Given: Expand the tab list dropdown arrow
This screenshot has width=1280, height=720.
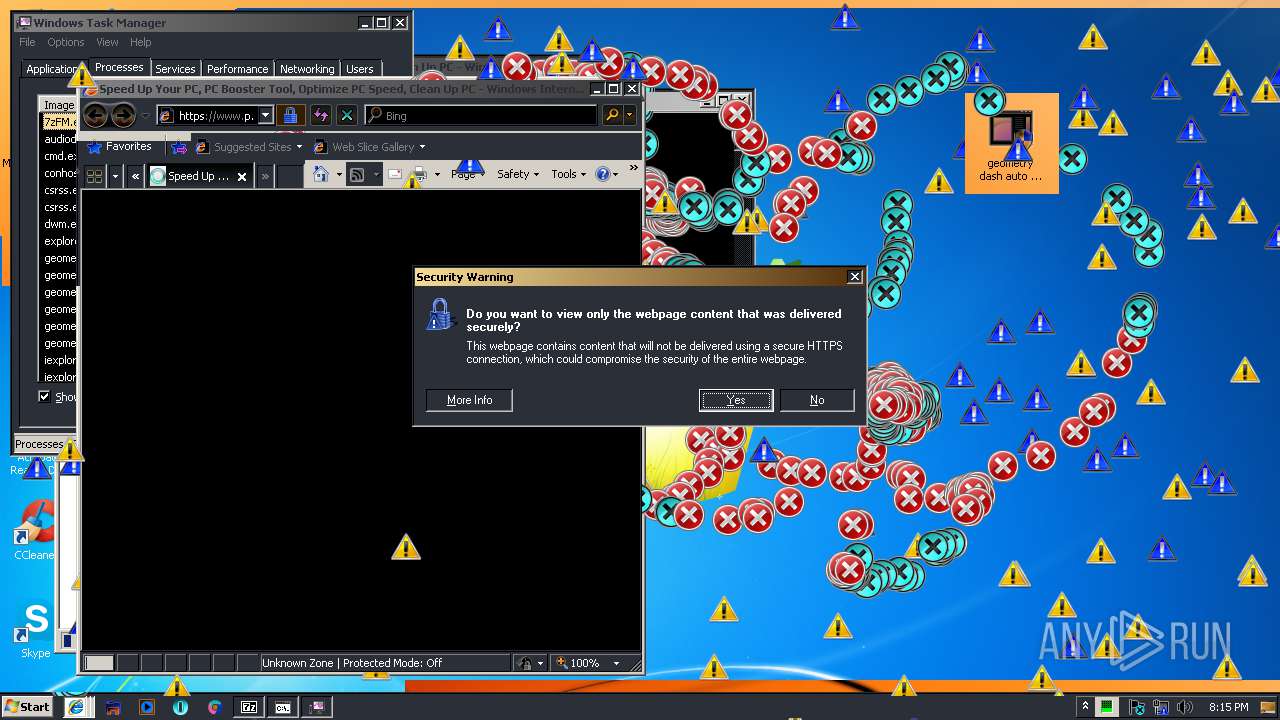Looking at the screenshot, I should tap(115, 176).
